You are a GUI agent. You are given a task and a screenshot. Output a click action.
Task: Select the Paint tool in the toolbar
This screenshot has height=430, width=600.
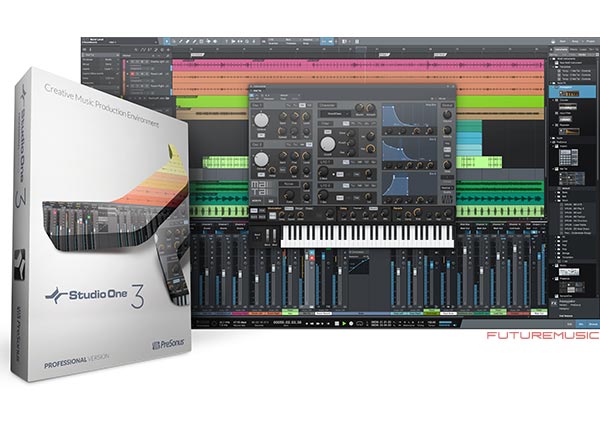point(194,41)
